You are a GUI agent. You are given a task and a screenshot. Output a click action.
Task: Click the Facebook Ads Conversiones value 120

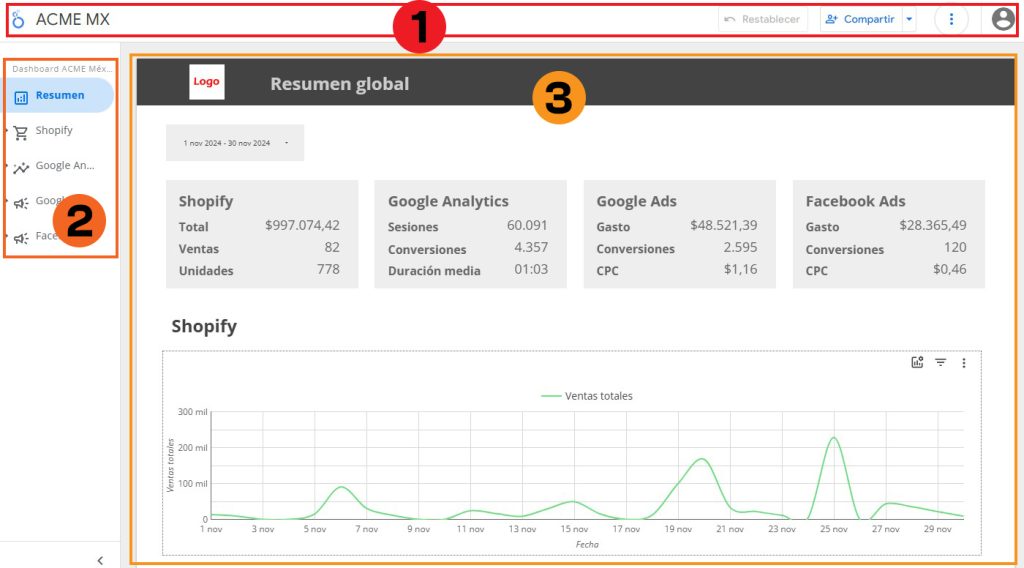click(x=955, y=247)
